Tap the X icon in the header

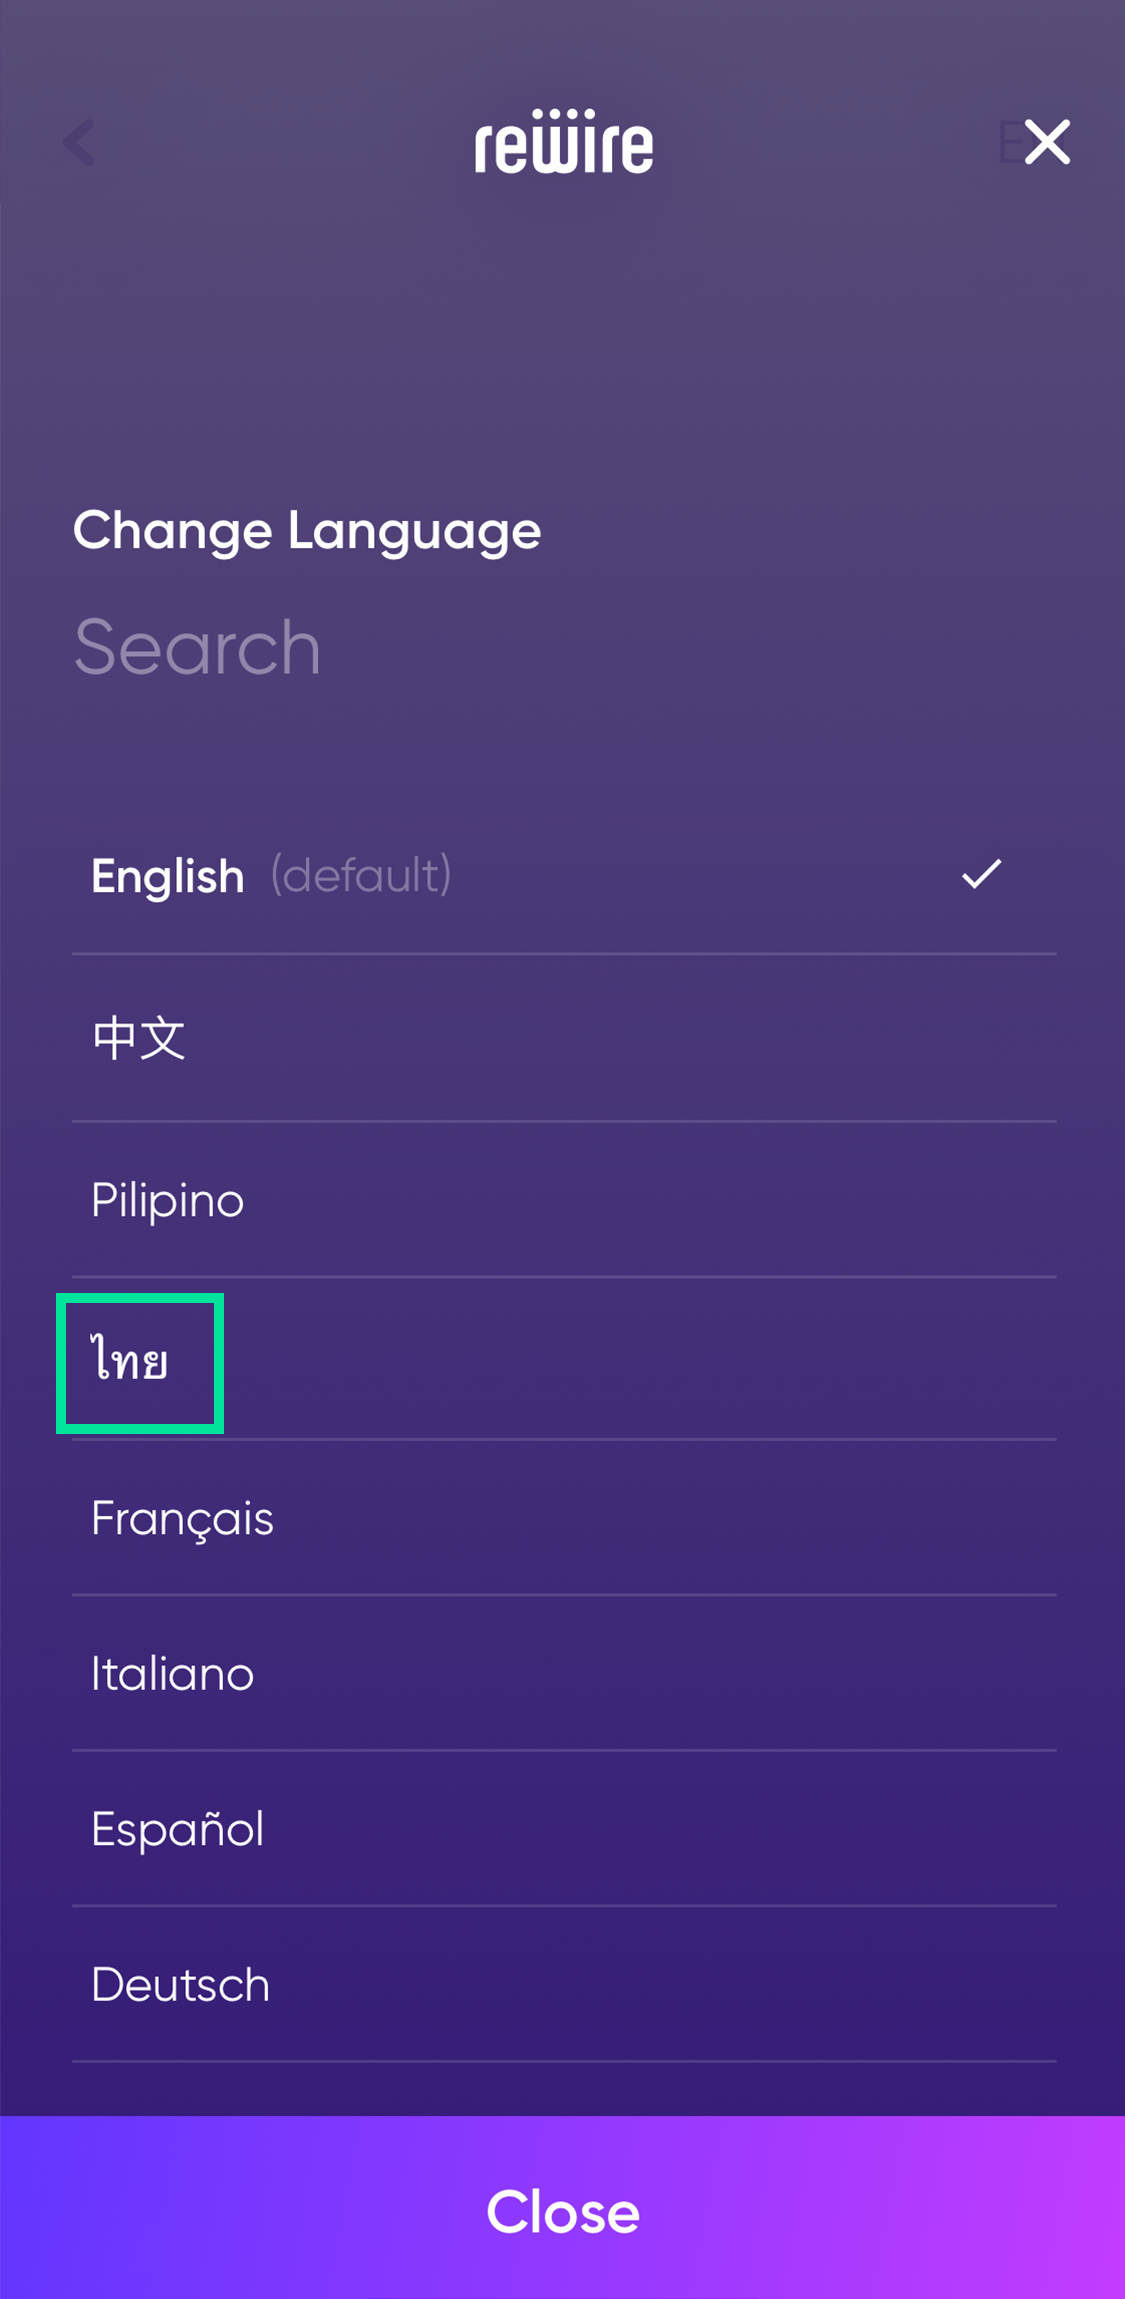coord(1047,142)
